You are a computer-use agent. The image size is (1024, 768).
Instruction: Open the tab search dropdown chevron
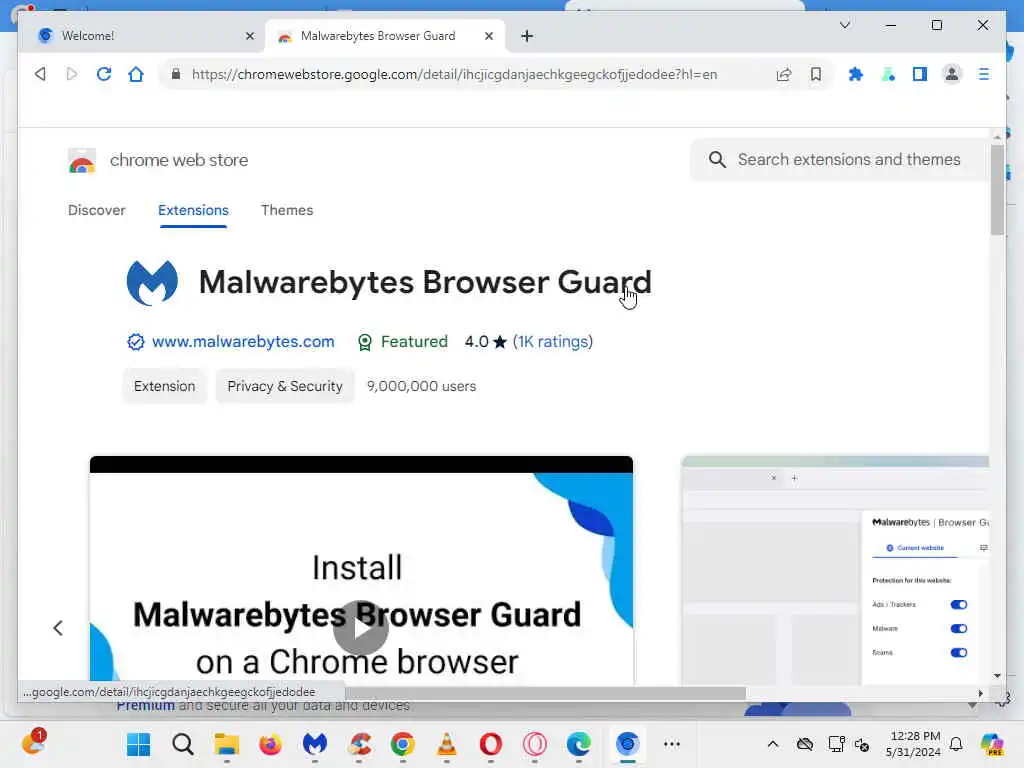tap(844, 25)
